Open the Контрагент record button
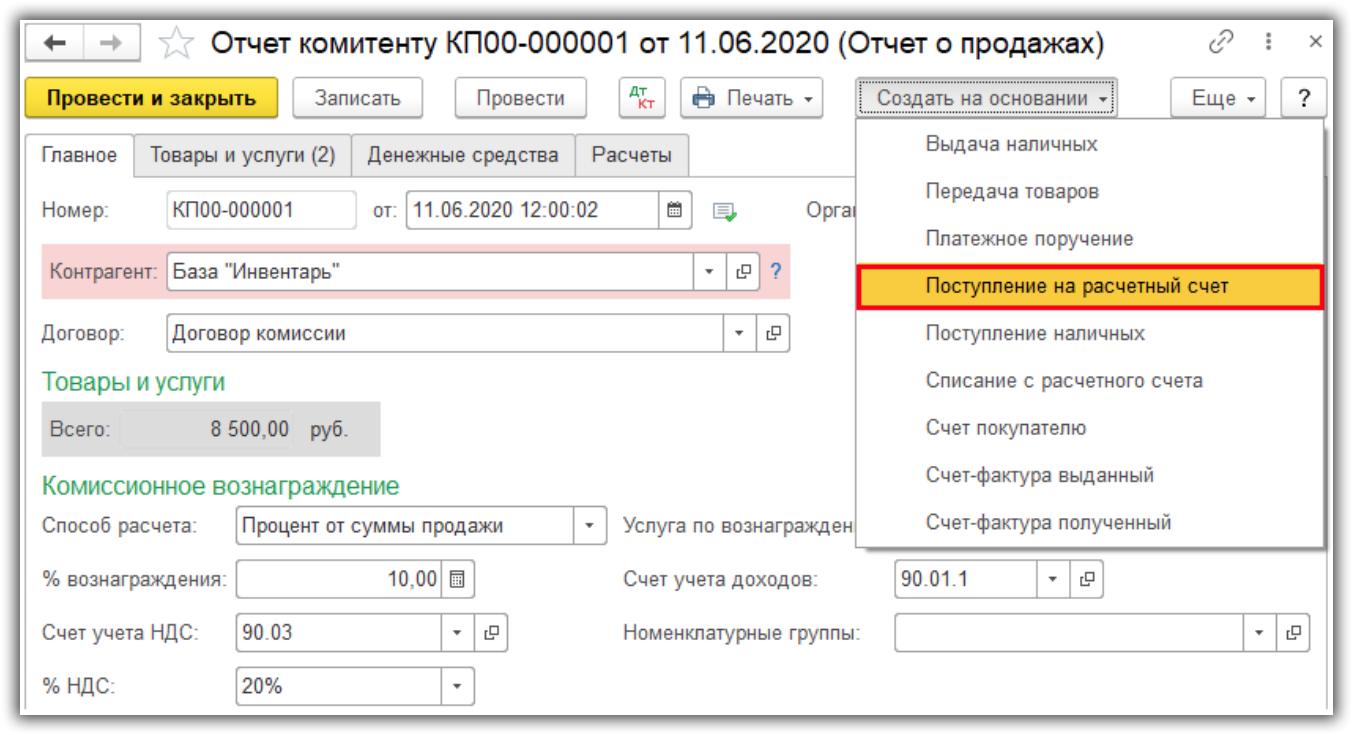This screenshot has width=1353, height=735. [x=742, y=272]
